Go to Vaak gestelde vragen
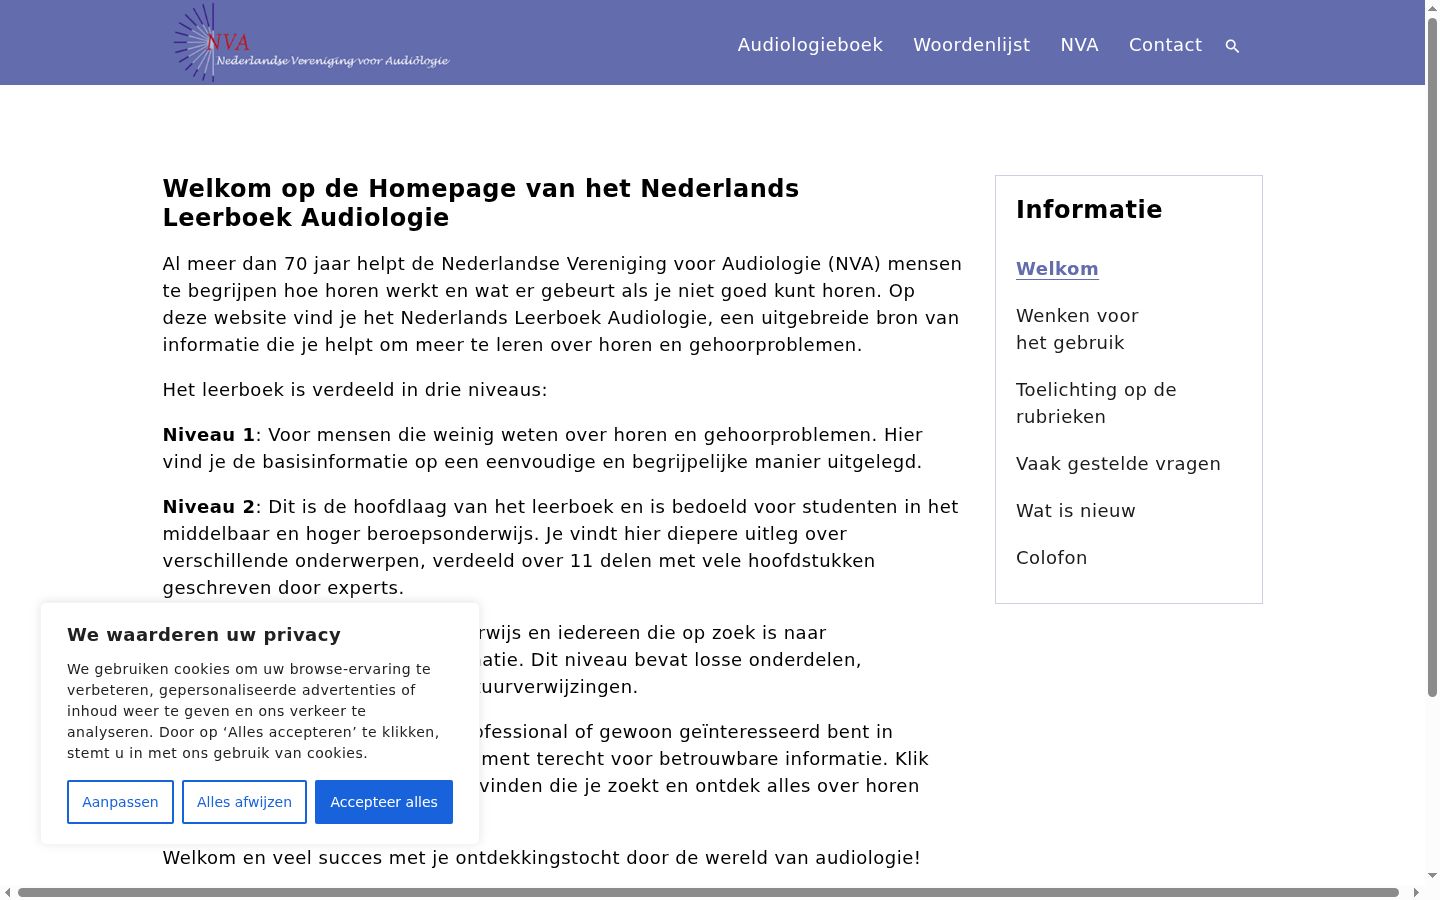This screenshot has width=1440, height=900. tap(1118, 464)
